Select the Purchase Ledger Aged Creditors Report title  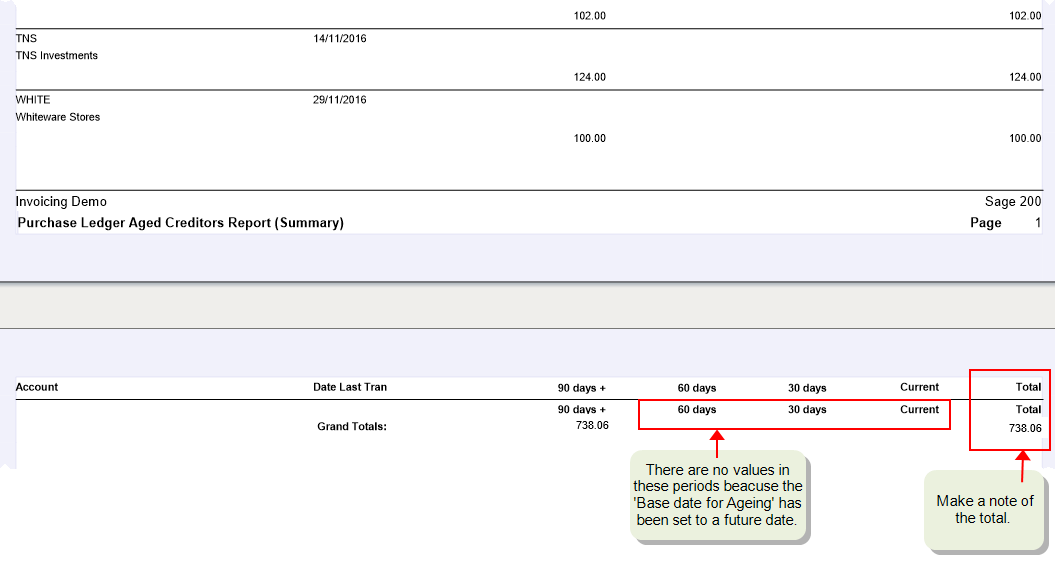[x=181, y=223]
